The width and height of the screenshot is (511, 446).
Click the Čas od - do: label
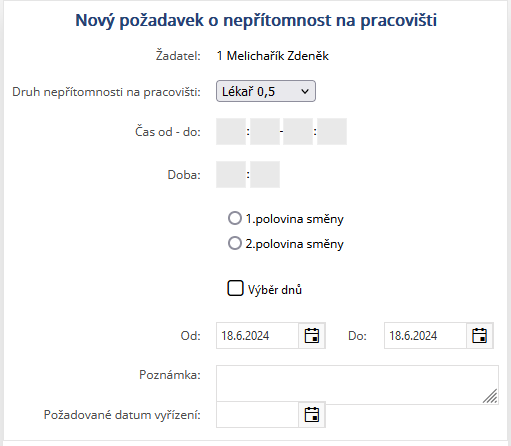point(168,132)
